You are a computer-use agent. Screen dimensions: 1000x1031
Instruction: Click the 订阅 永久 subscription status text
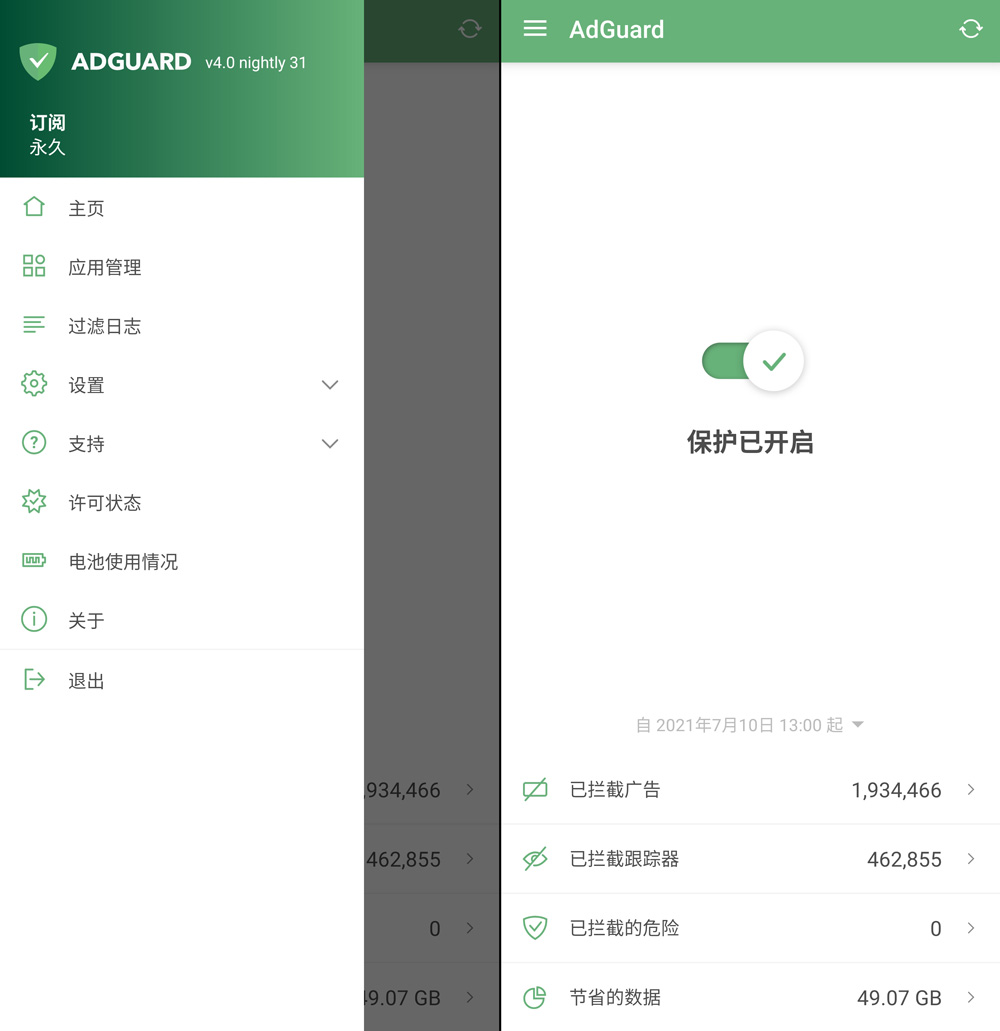click(47, 135)
